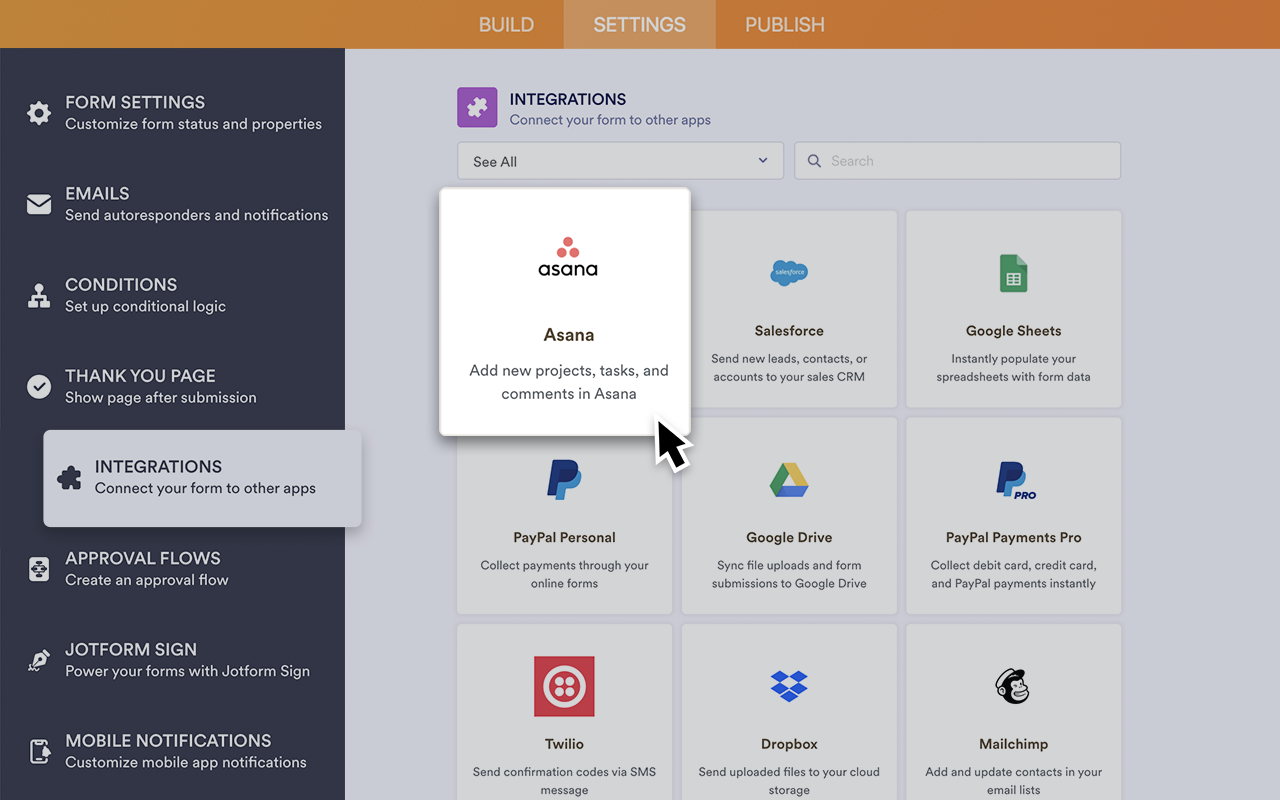The width and height of the screenshot is (1280, 800).
Task: Open the See All filter dropdown
Action: pos(620,160)
